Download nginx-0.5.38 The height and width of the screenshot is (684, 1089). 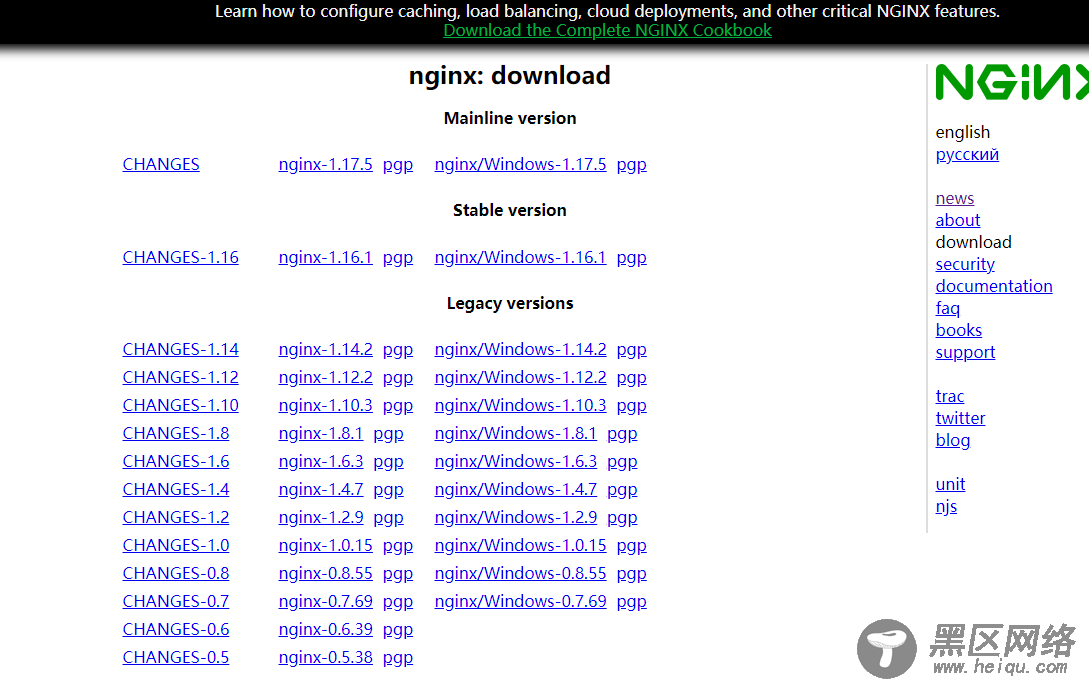325,658
